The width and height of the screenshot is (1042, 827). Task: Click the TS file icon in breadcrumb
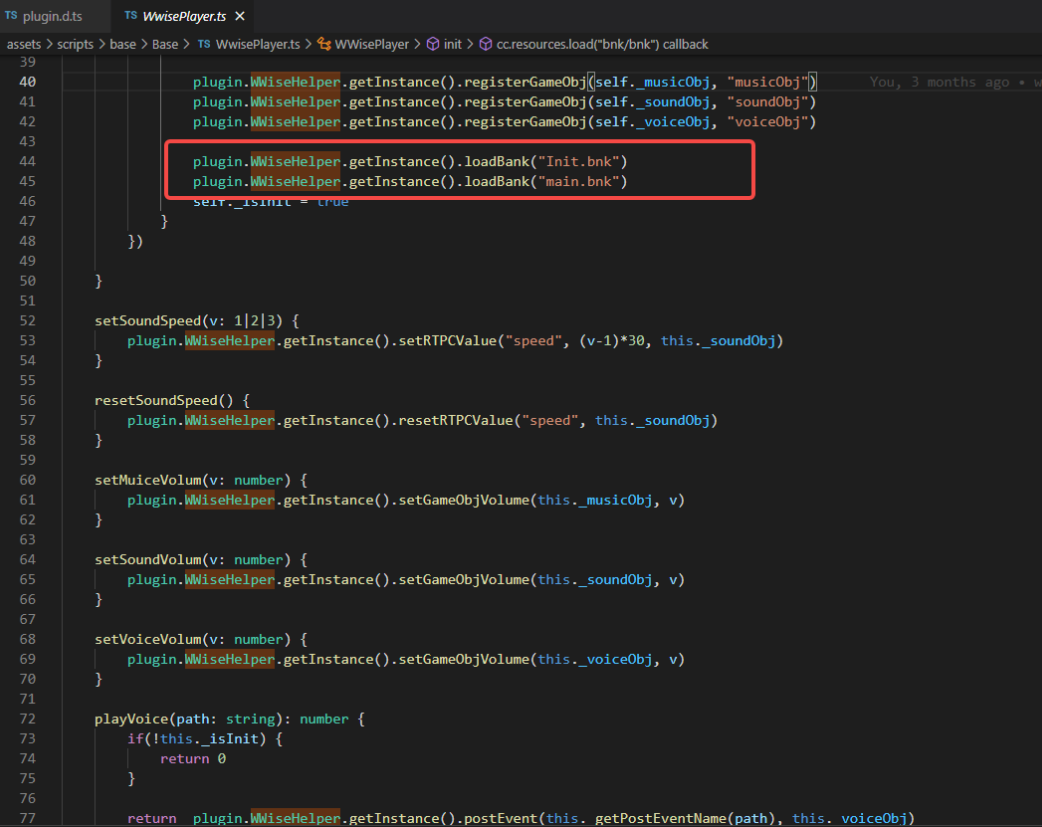tap(204, 44)
